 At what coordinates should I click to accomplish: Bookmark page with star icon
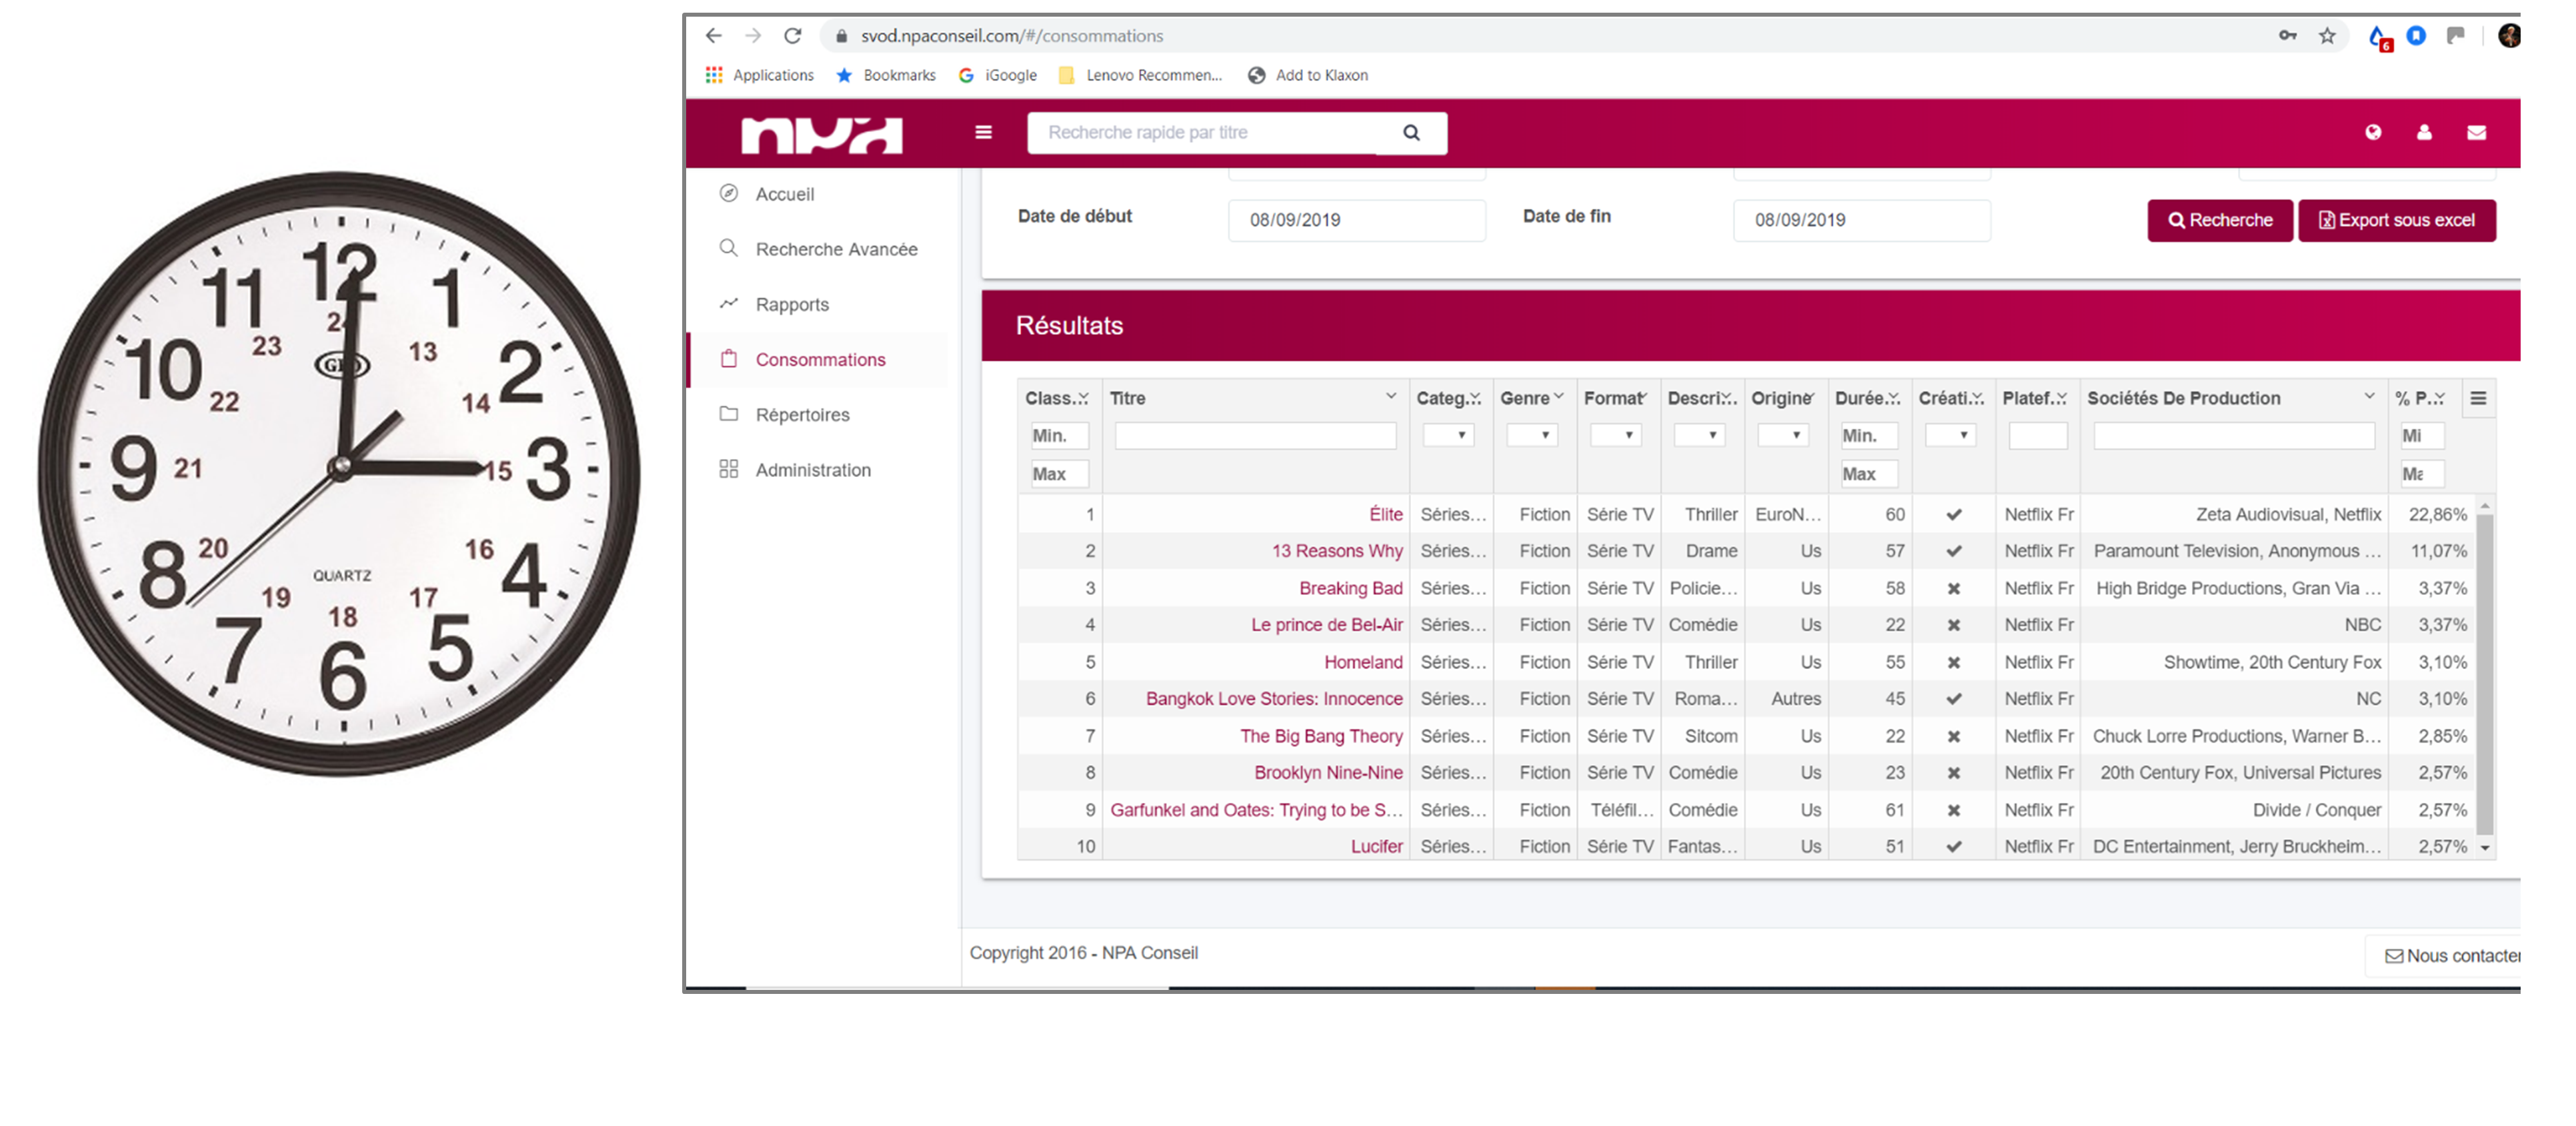[2327, 36]
